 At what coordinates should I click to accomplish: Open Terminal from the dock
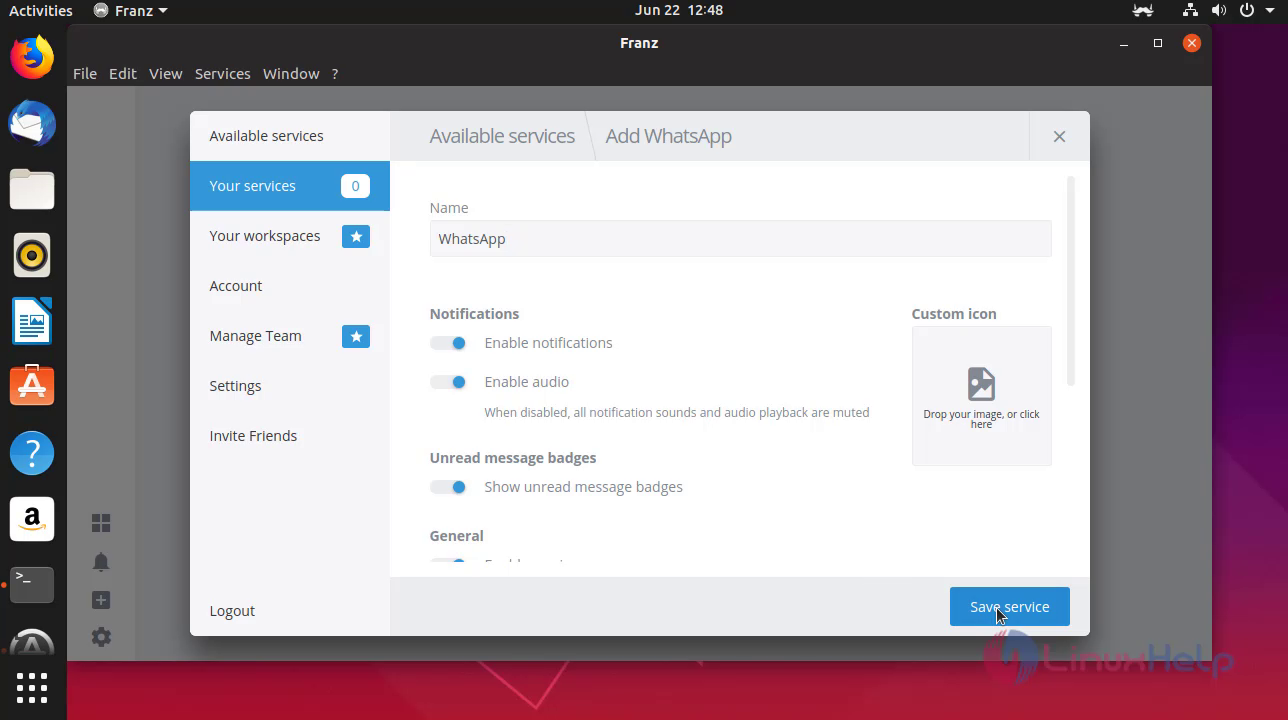32,584
